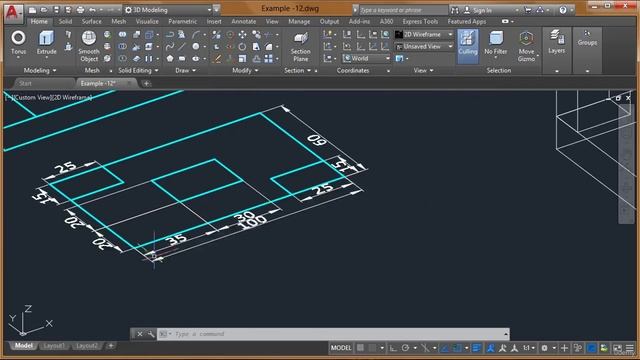Toggle the MODEL space button in status bar

point(341,348)
